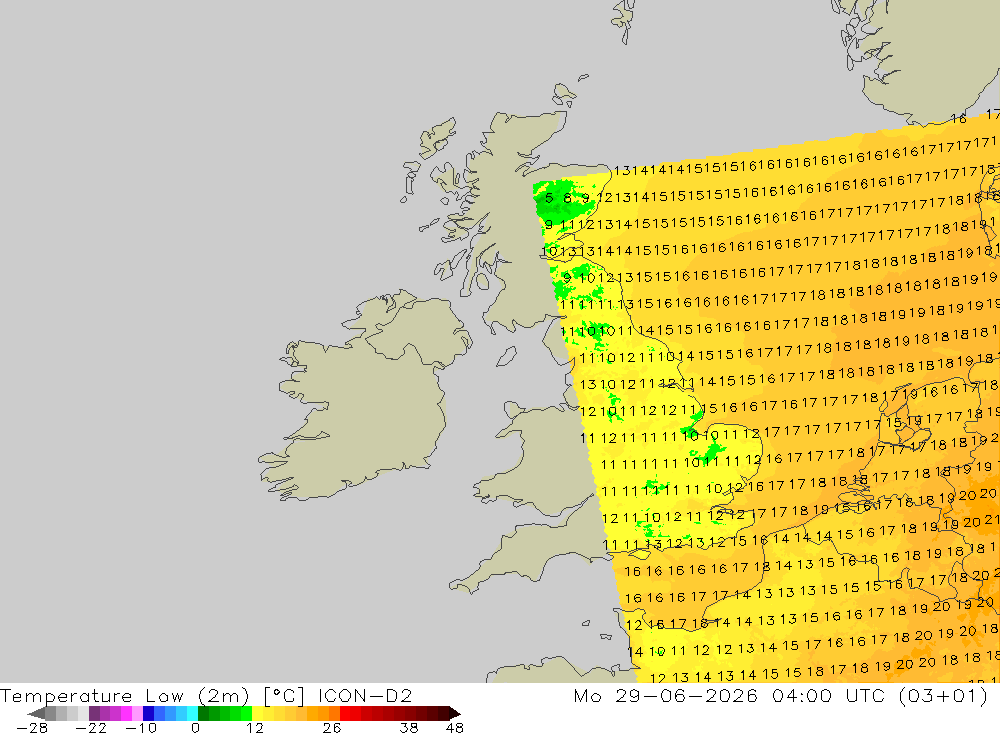Click the '-10' legend label
Screen dimensions: 1000x733
click(141, 727)
